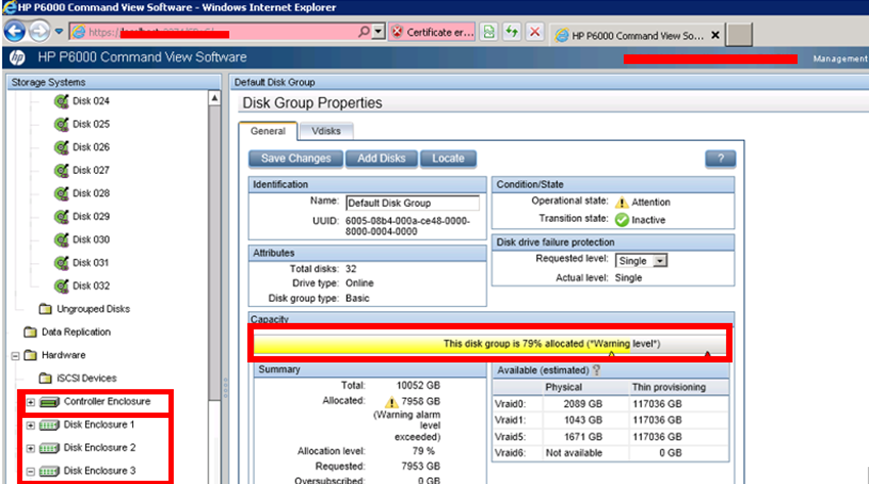Click the Controller Enclosure hardware icon
This screenshot has height=484, width=869.
pos(49,402)
